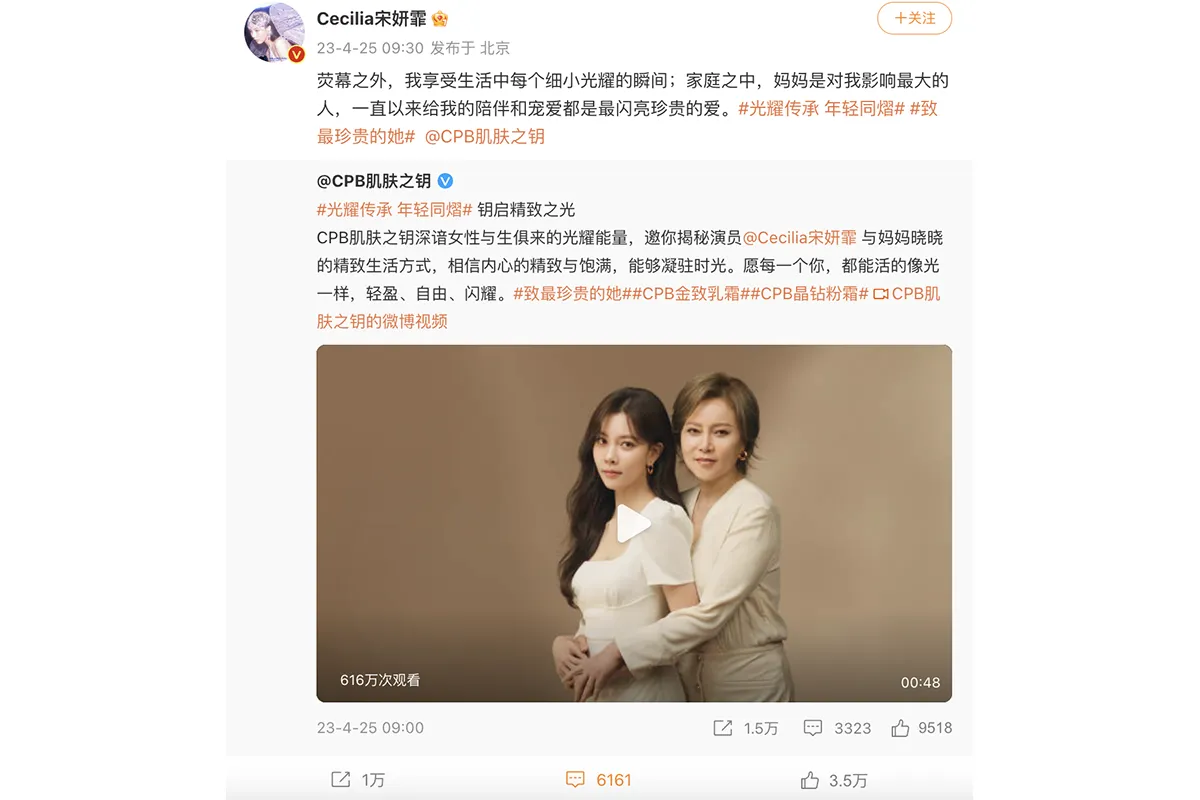Image resolution: width=1200 pixels, height=800 pixels.
Task: Click comment icon showing 3323
Action: pyautogui.click(x=813, y=728)
